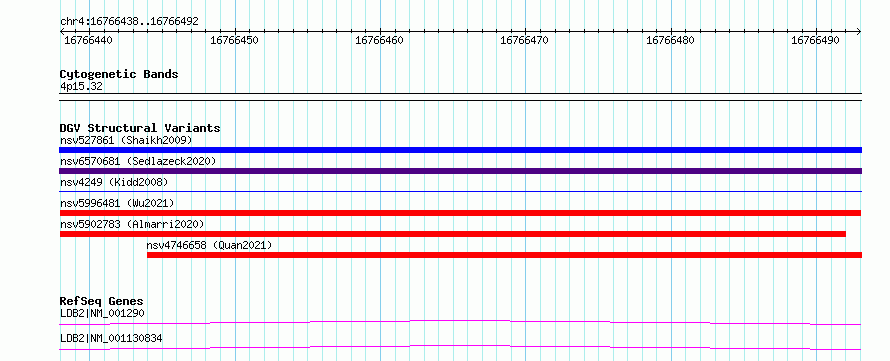The height and width of the screenshot is (361, 890).
Task: Click ruler position 16766450
Action: coord(234,40)
